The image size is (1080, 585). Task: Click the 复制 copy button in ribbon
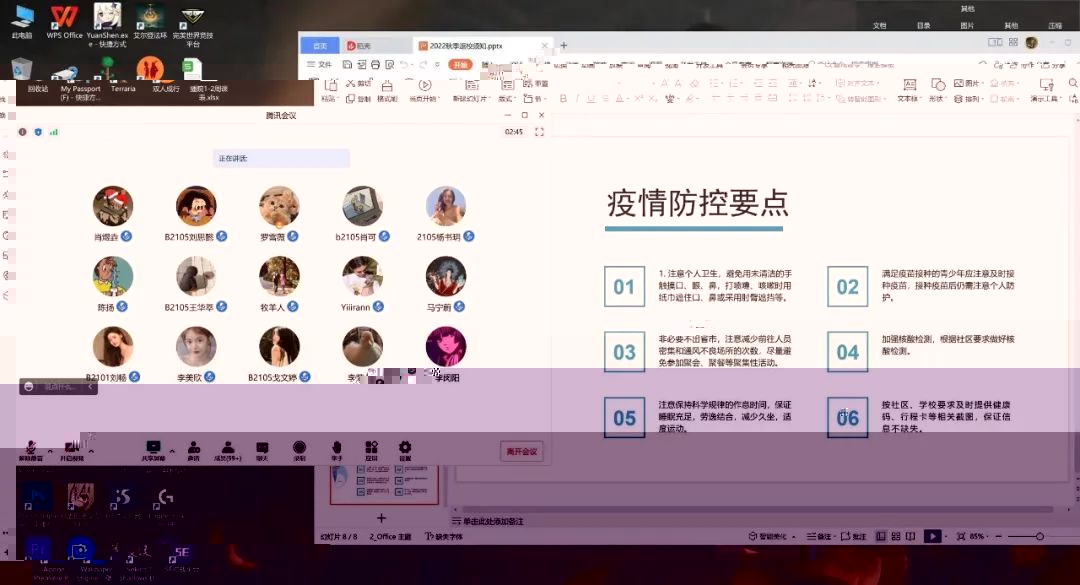[x=359, y=99]
